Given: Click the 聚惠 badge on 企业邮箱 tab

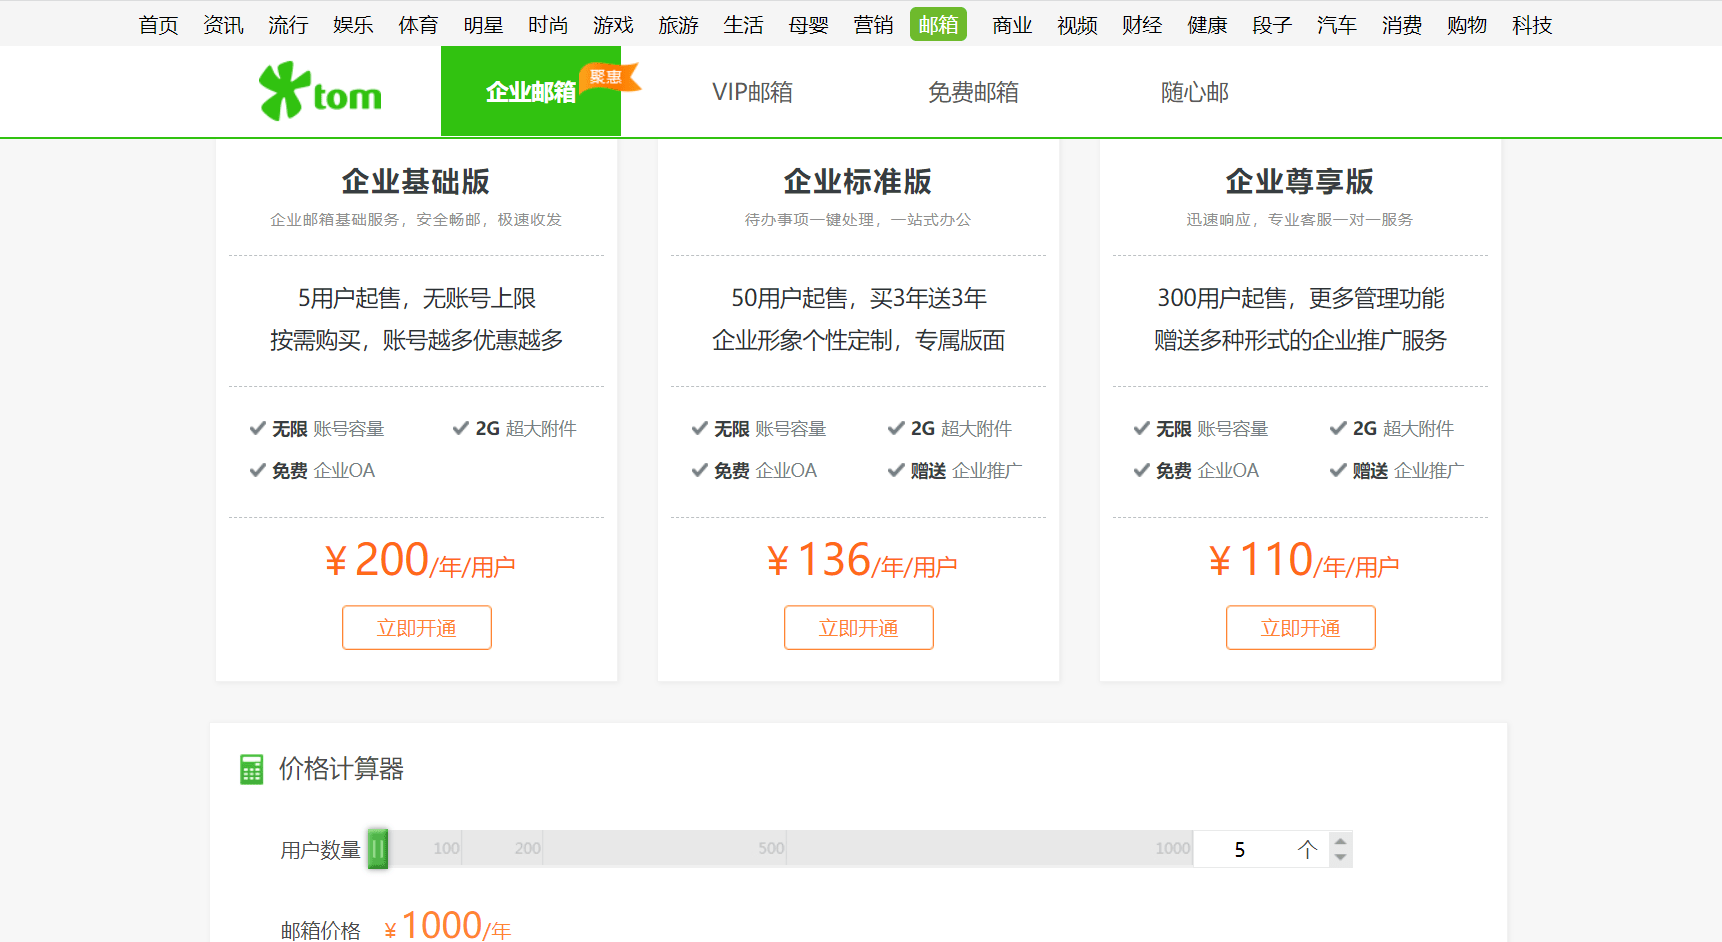Looking at the screenshot, I should tap(608, 74).
